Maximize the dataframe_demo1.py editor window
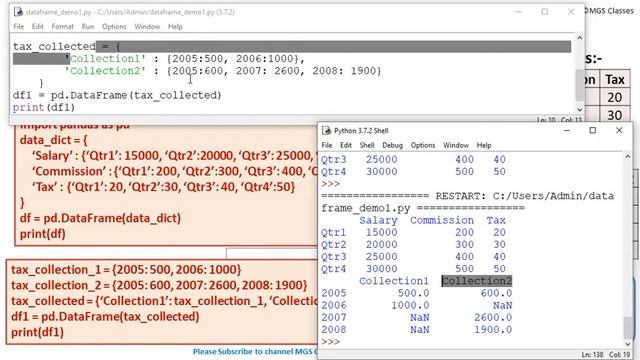 click(544, 12)
